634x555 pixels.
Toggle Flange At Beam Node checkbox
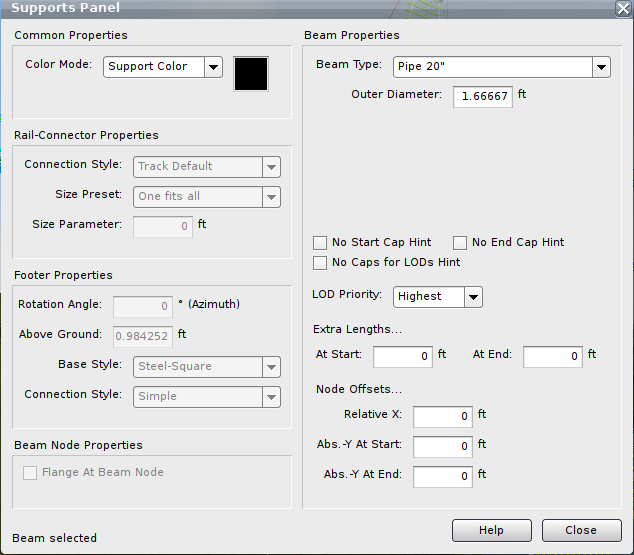coord(30,473)
